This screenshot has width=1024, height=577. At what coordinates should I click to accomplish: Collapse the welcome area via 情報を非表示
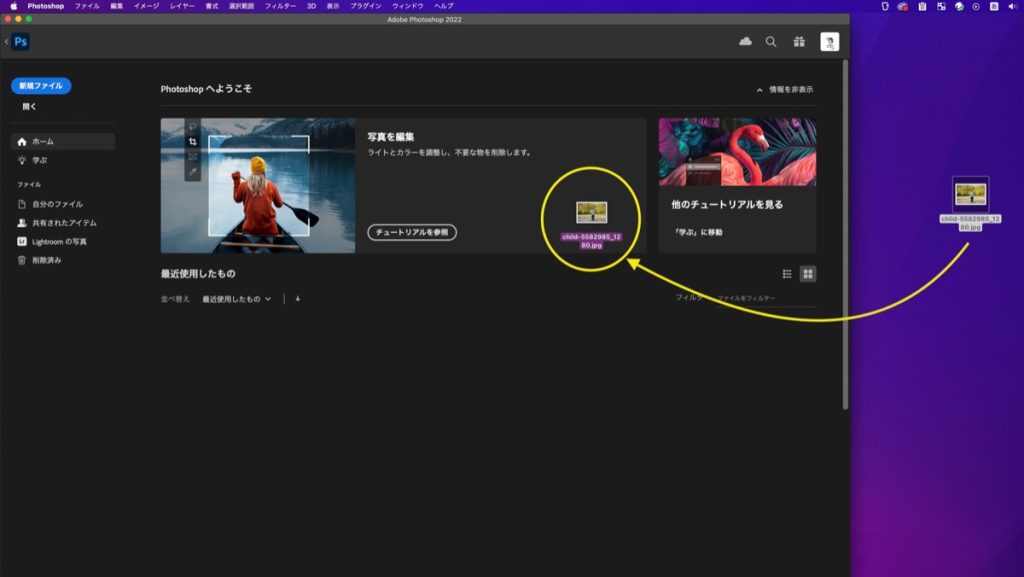784,89
